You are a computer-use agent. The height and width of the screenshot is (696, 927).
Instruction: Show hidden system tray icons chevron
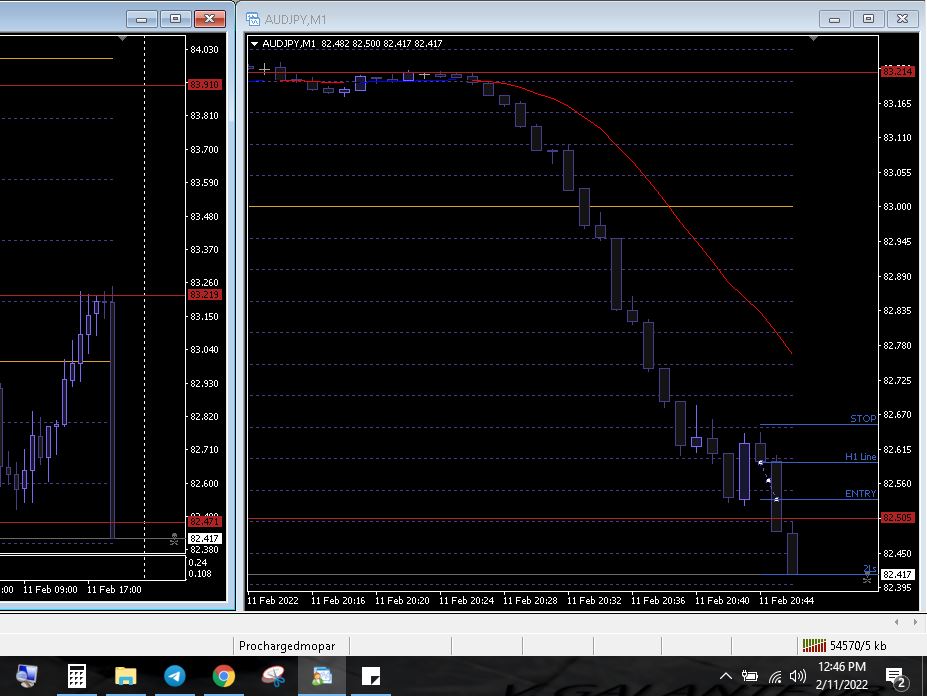[726, 676]
